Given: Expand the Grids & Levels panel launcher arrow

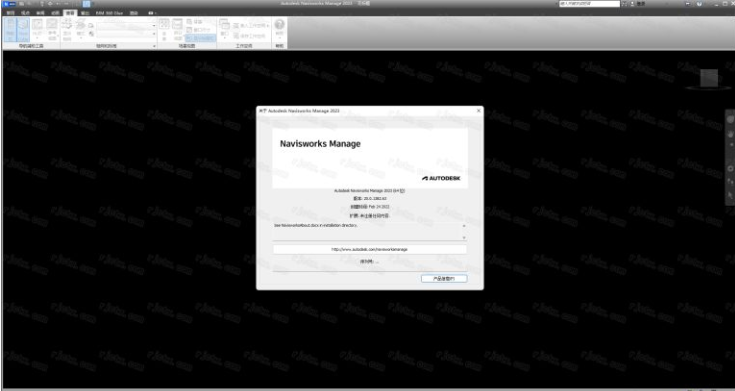Looking at the screenshot, I should click(x=154, y=46).
